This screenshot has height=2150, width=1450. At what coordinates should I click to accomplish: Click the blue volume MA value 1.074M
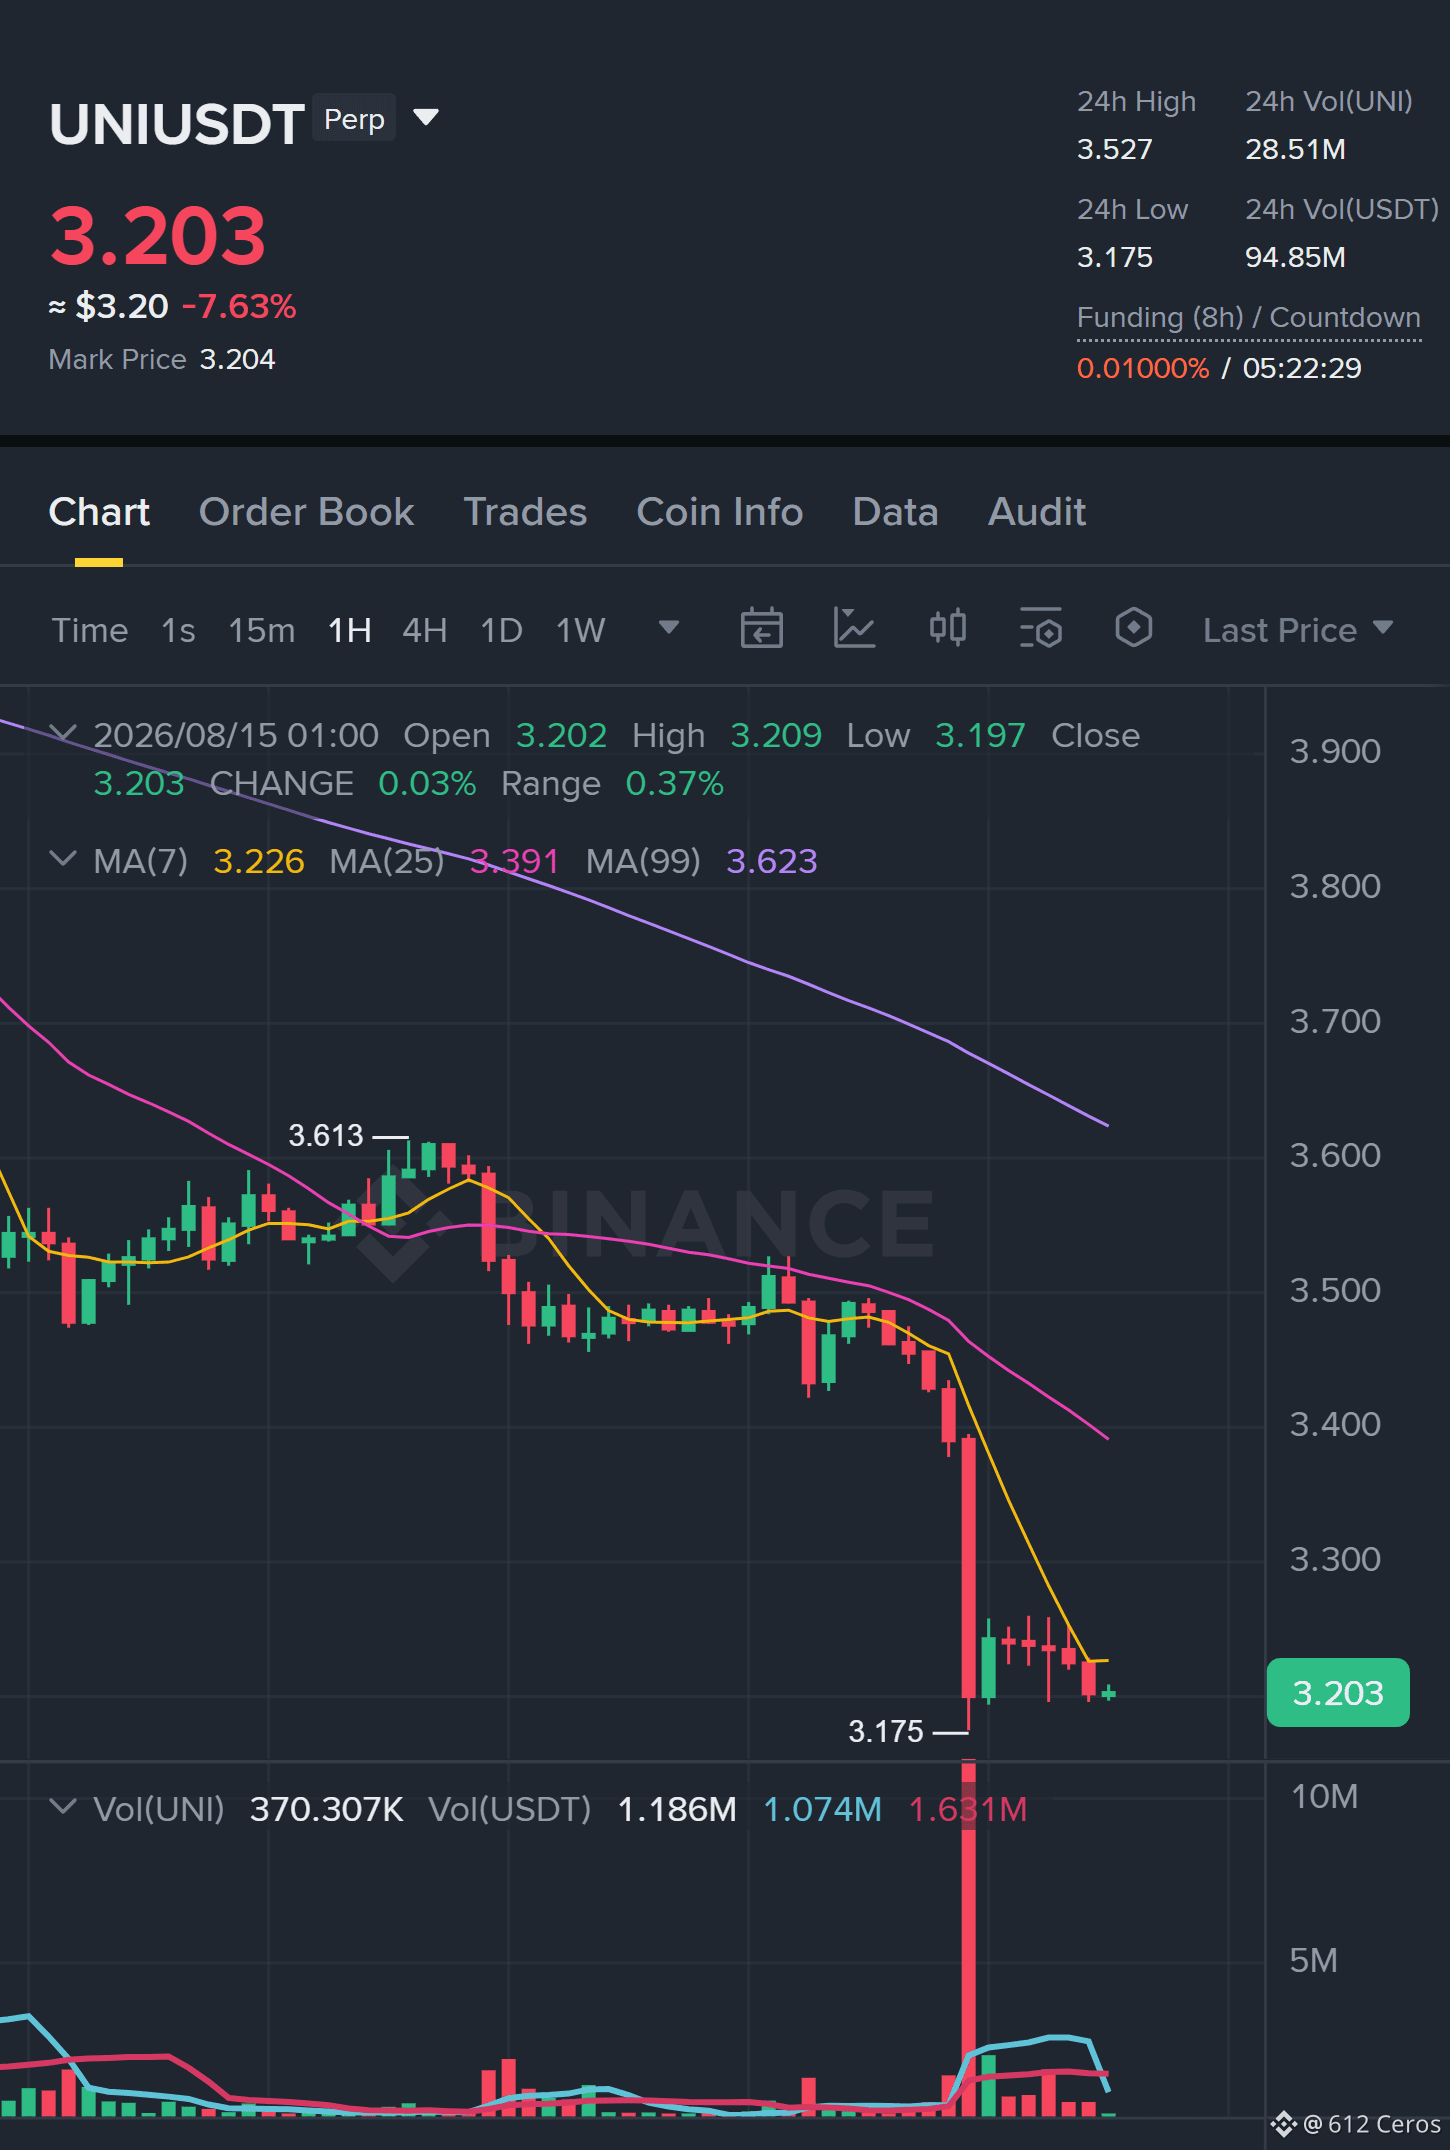pyautogui.click(x=822, y=1809)
